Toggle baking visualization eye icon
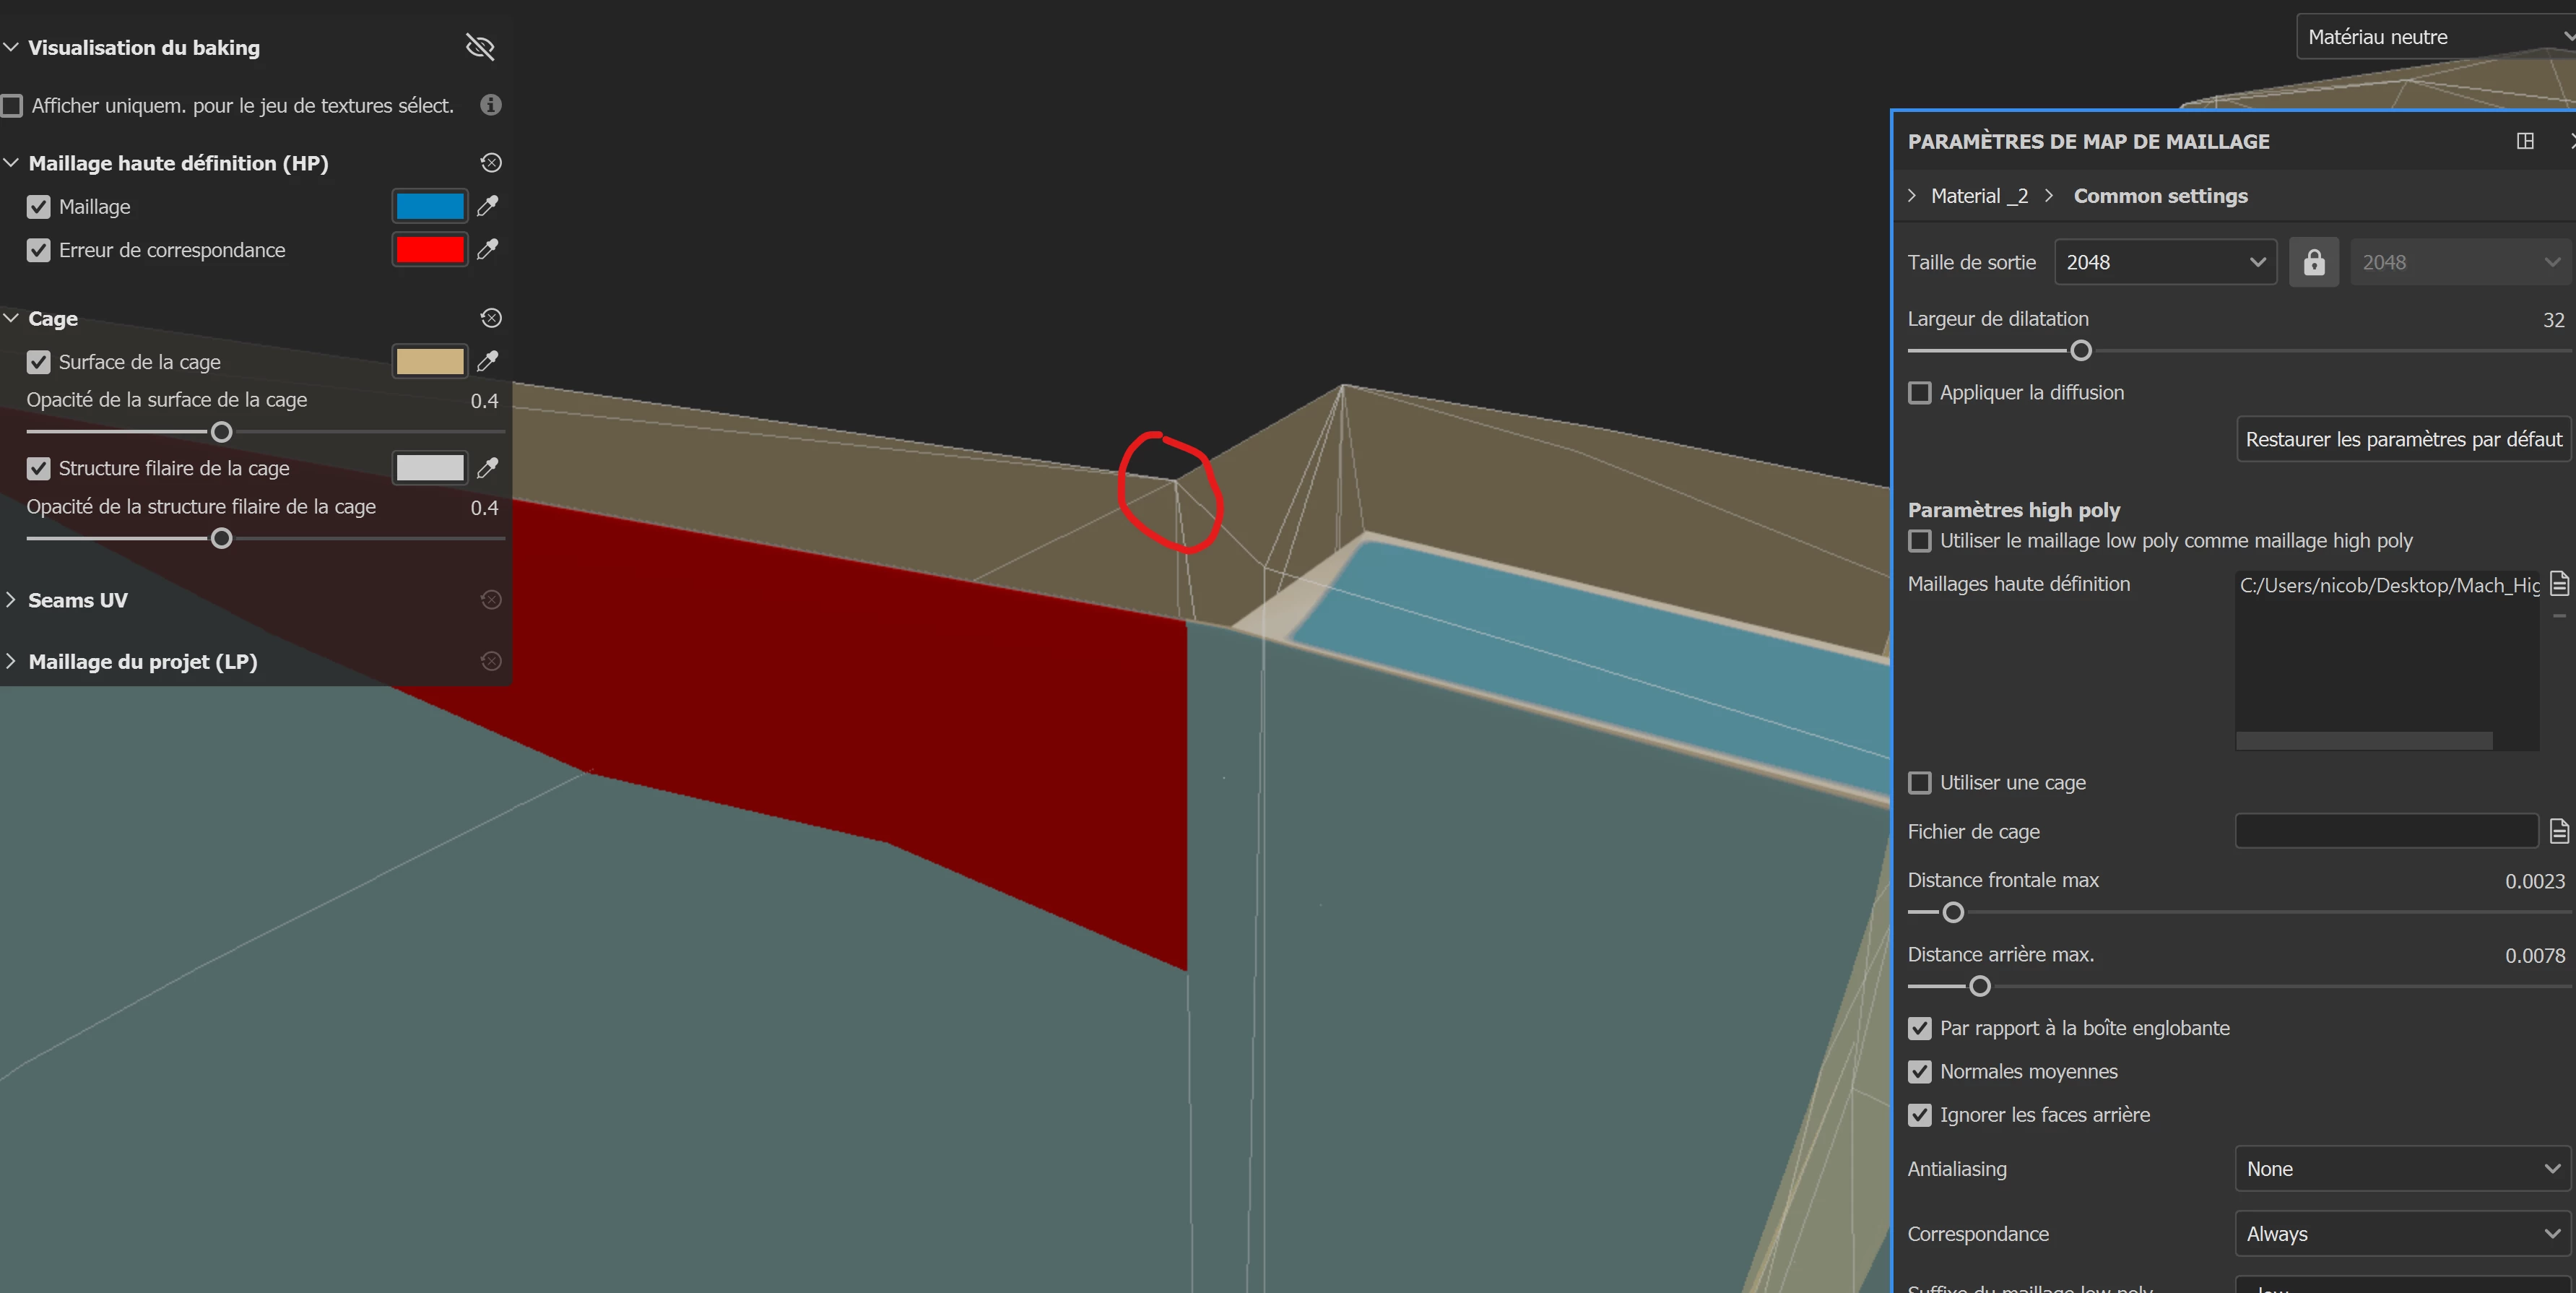2576x1293 pixels. click(x=480, y=47)
